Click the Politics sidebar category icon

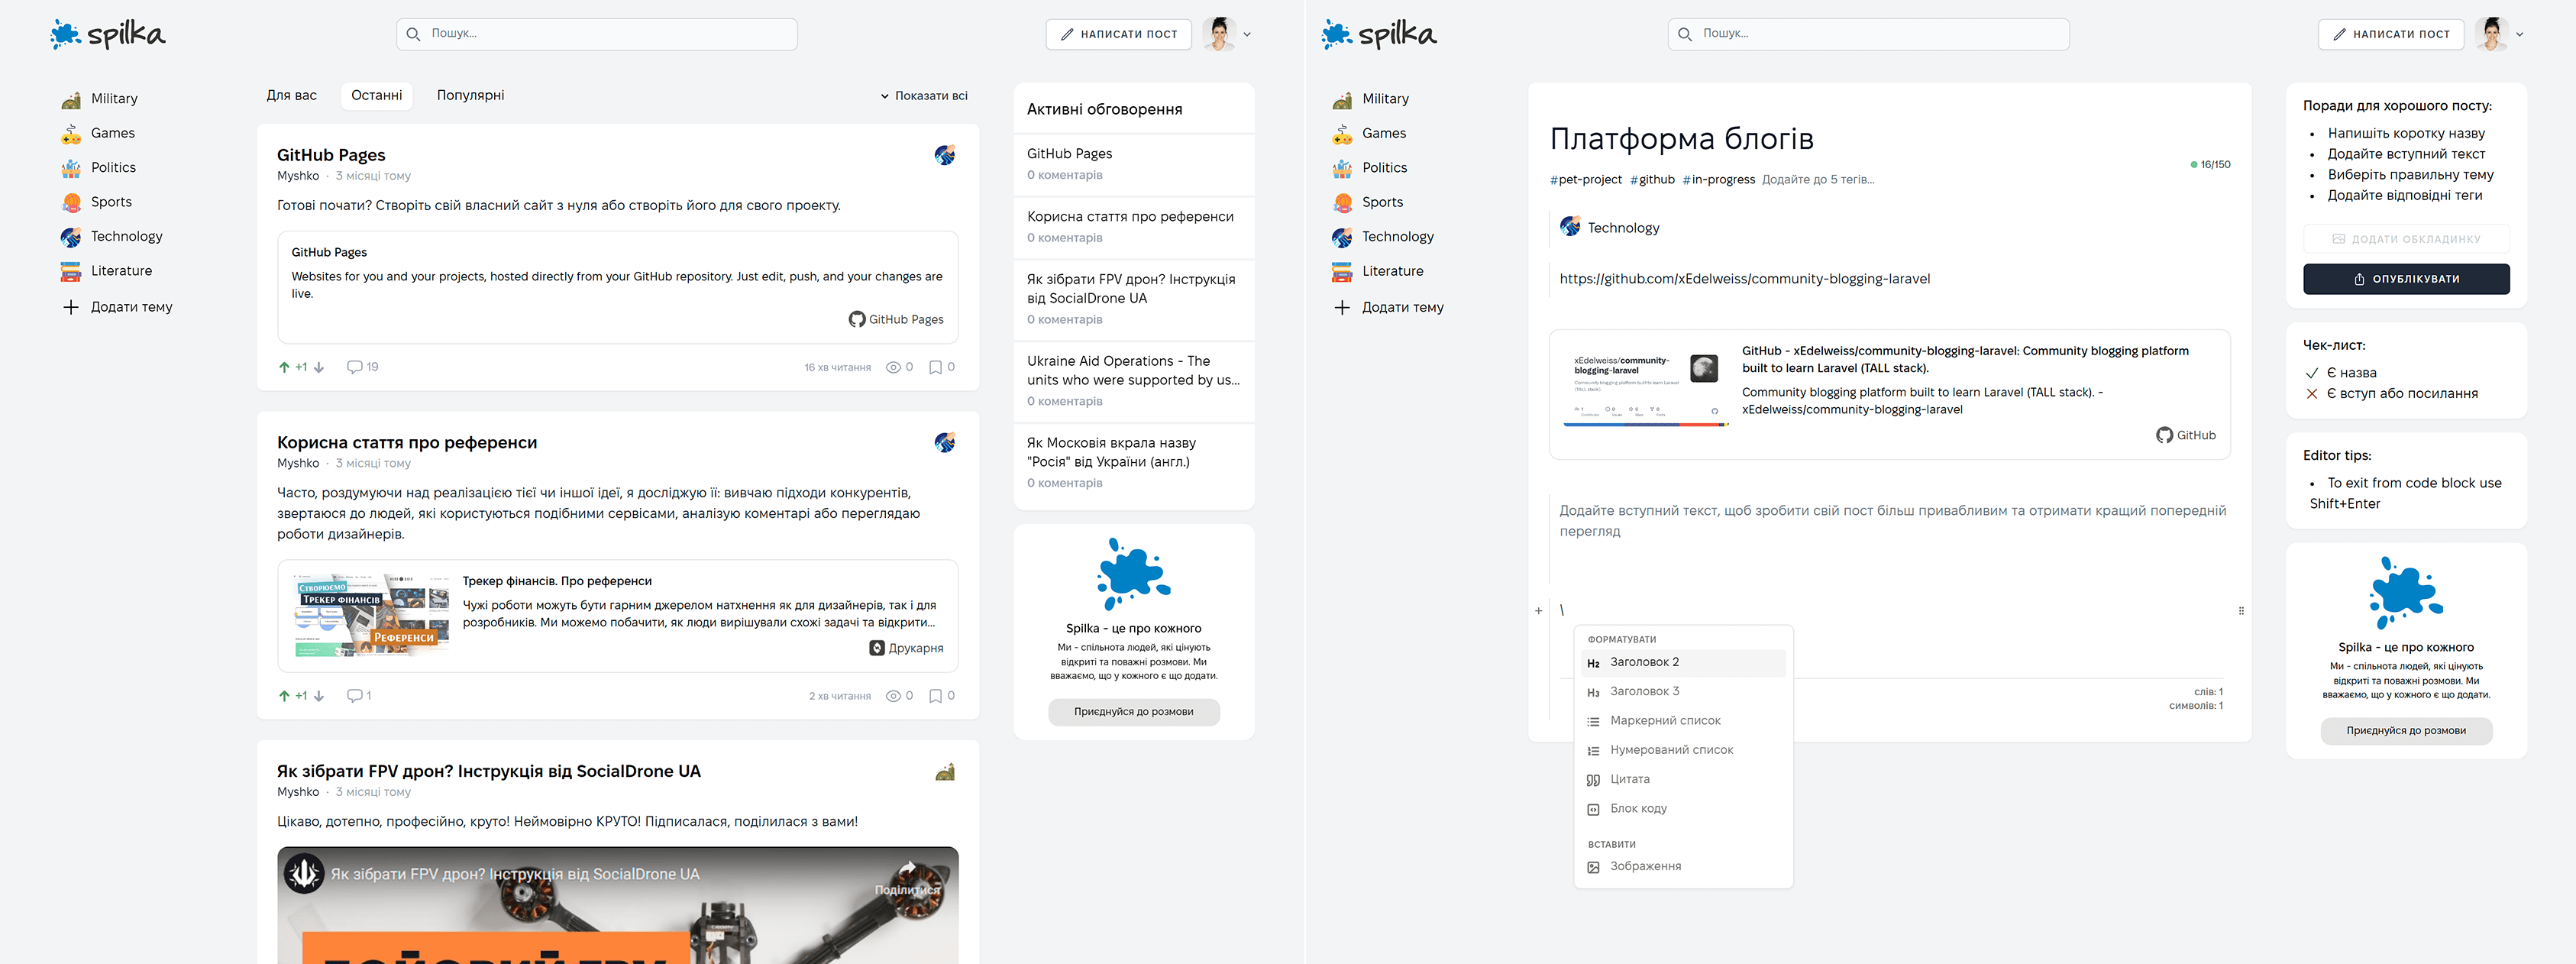click(69, 167)
